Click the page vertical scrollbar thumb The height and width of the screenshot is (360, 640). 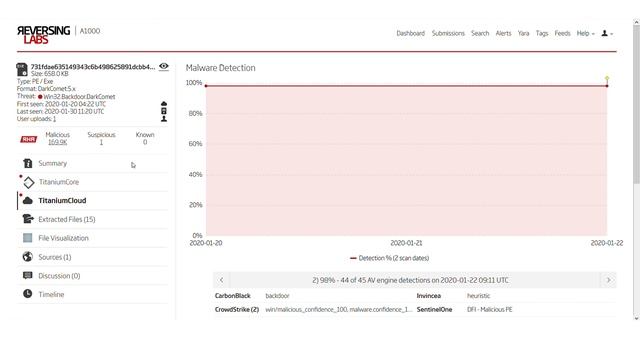click(636, 105)
